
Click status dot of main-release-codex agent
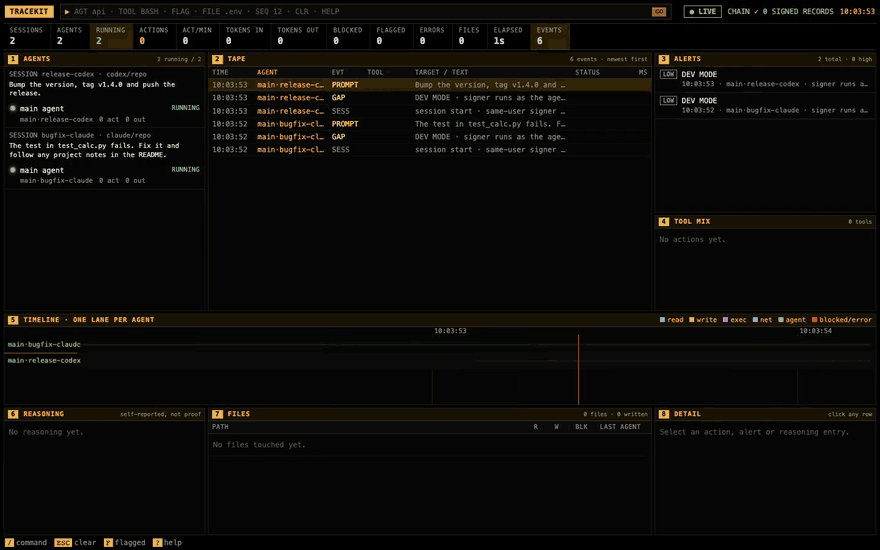coord(13,108)
